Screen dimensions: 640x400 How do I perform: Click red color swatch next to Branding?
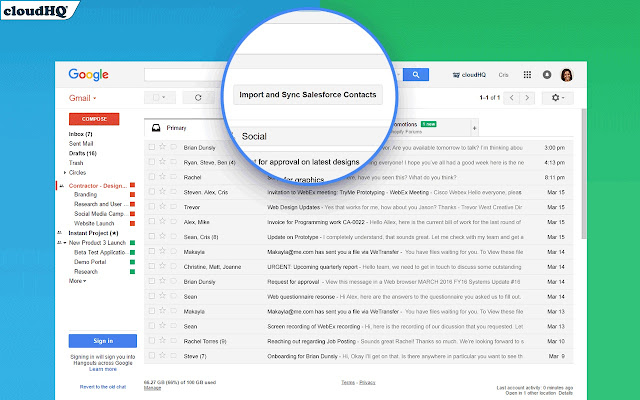[132, 195]
